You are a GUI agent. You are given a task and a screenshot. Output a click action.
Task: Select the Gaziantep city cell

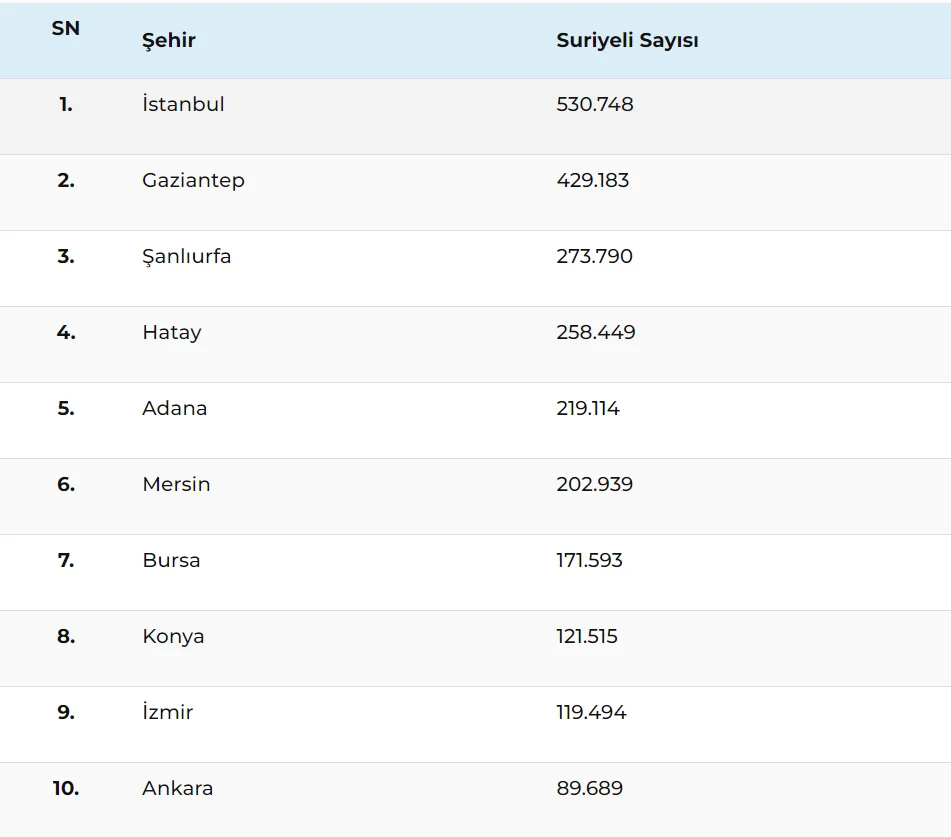pos(193,181)
